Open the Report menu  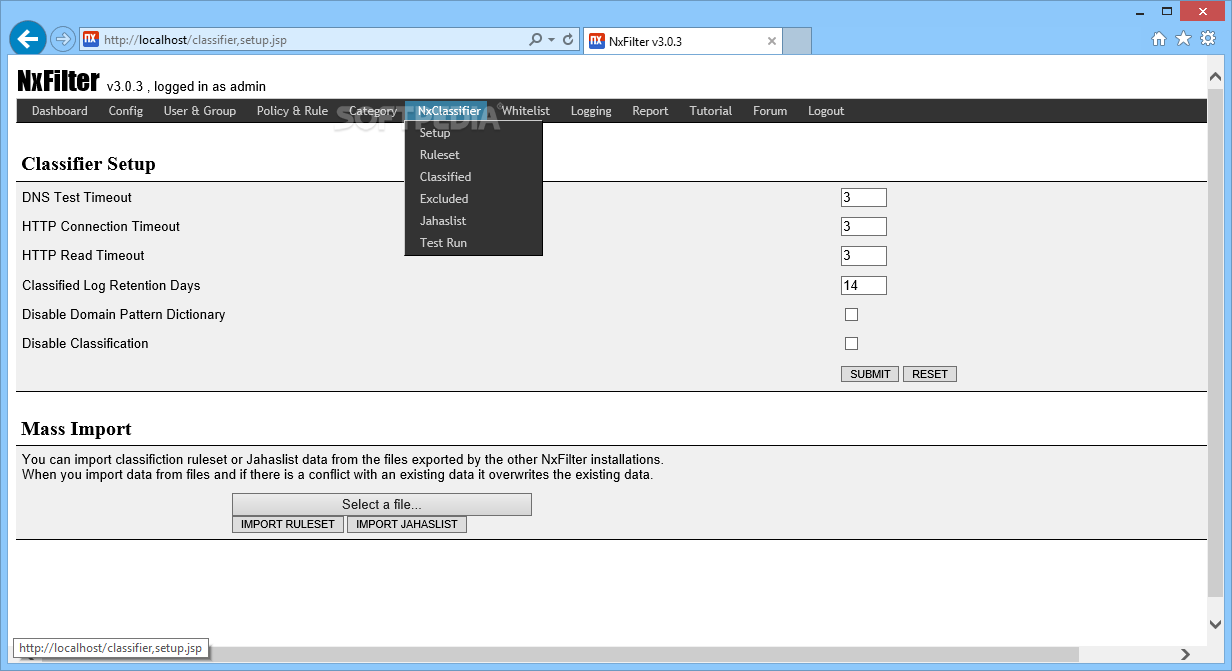pyautogui.click(x=650, y=111)
